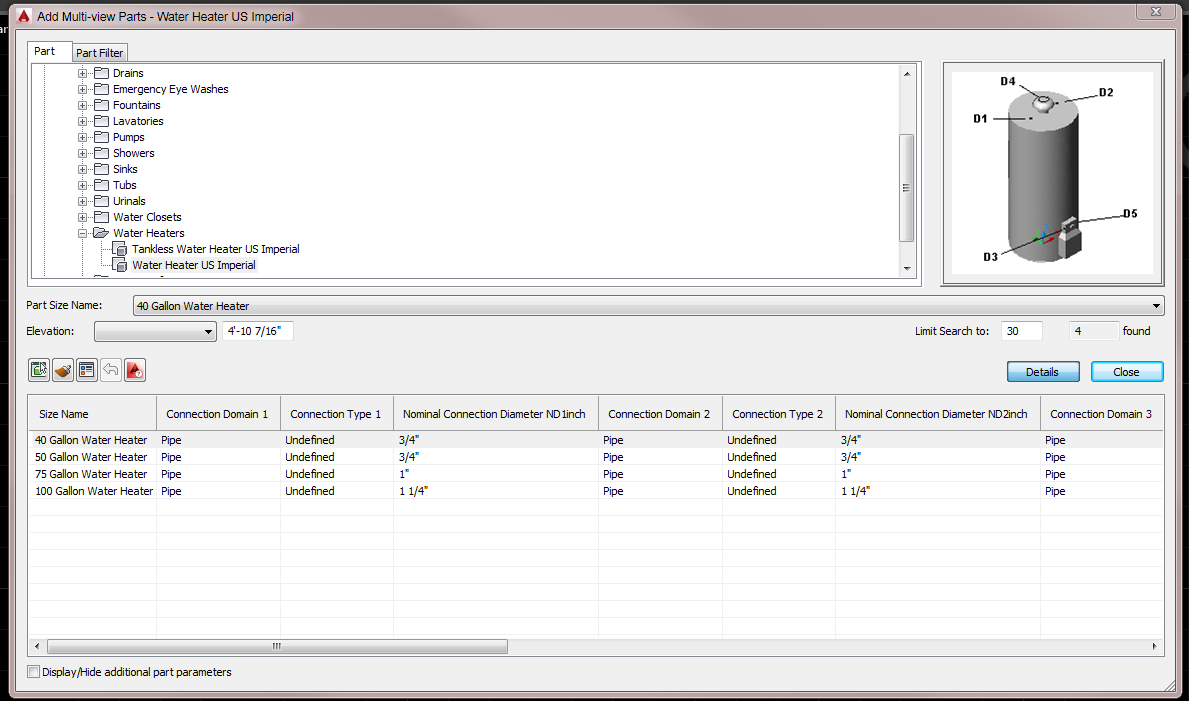This screenshot has height=701, width=1189.
Task: Select Water Closets in the tree
Action: click(147, 217)
